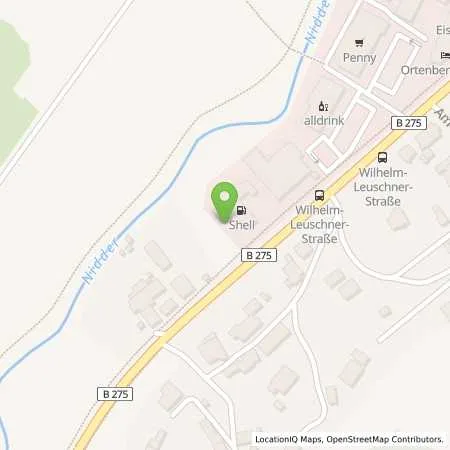
Task: Click the Nidder river label at top
Action: tap(318, 24)
